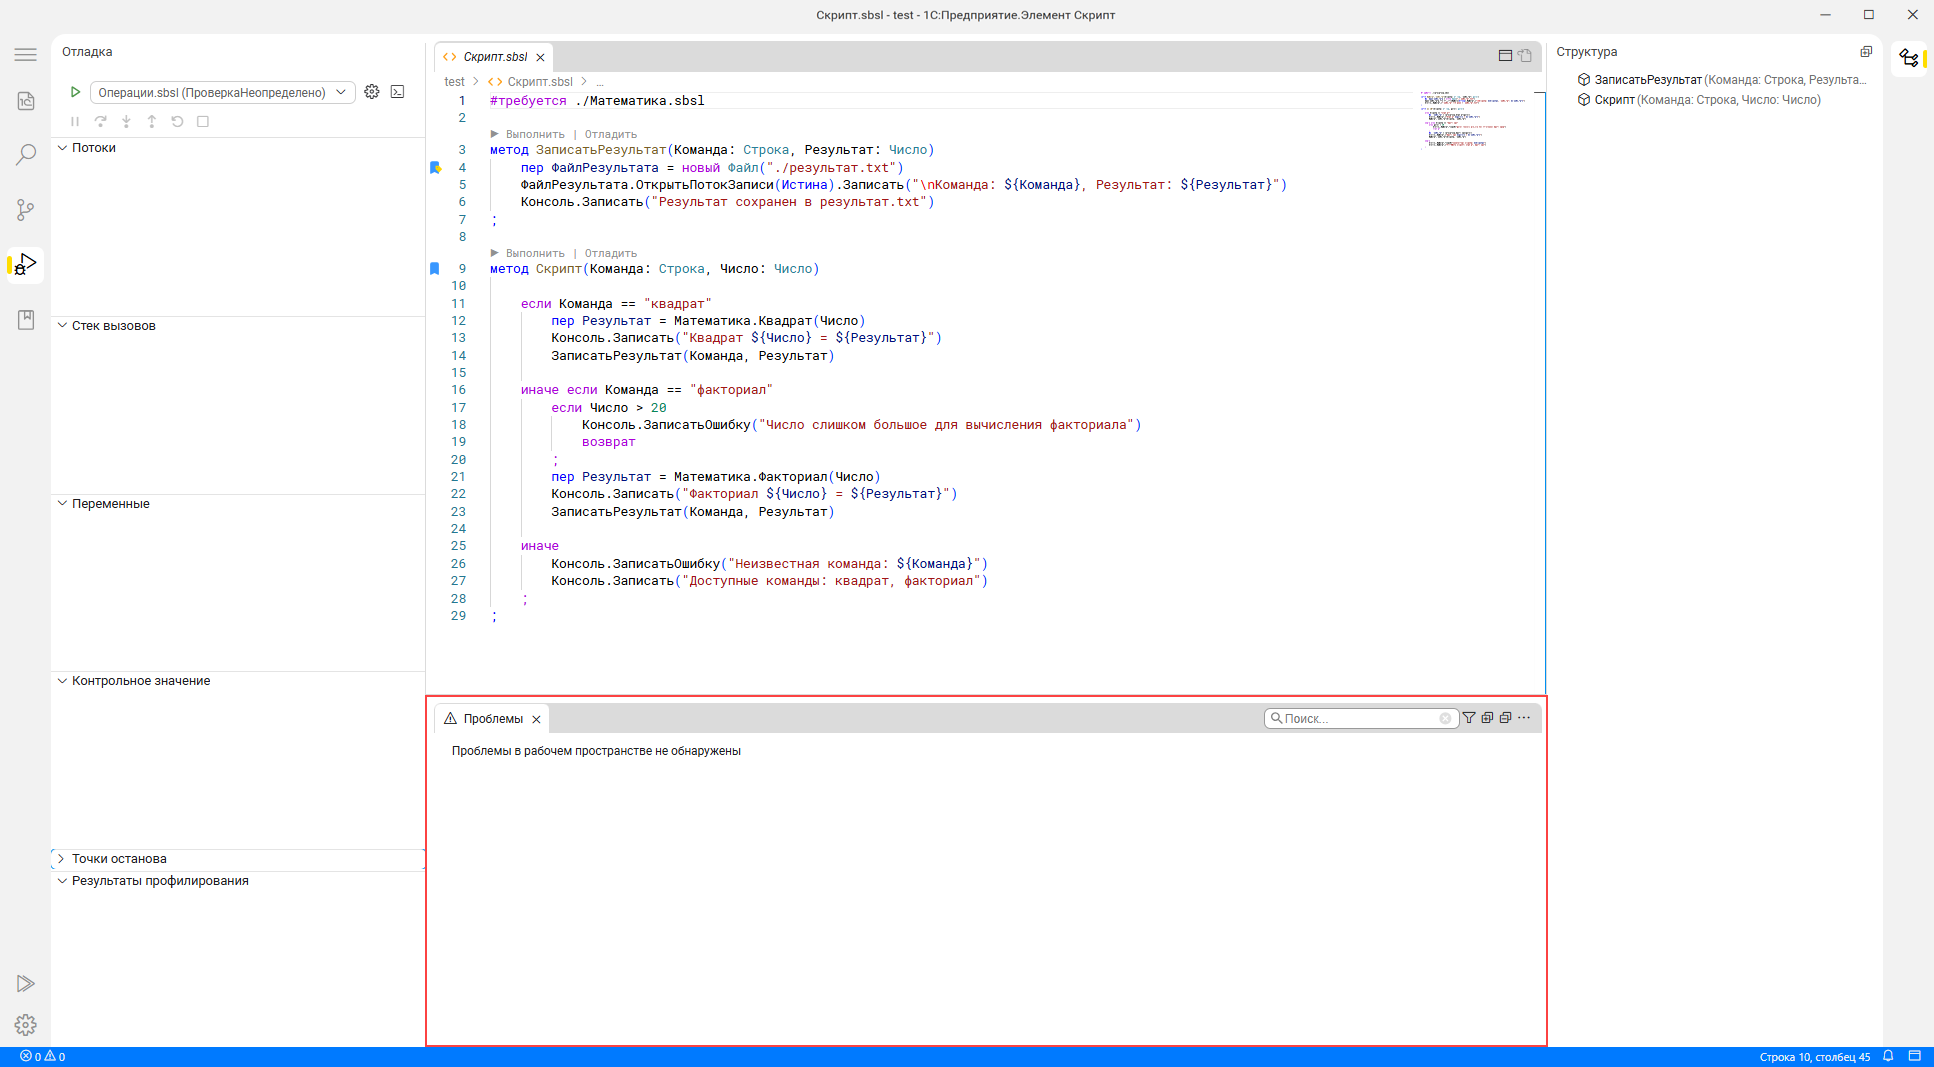Toggle the panel layout icon in status bar
1934x1067 pixels.
click(x=1914, y=1056)
